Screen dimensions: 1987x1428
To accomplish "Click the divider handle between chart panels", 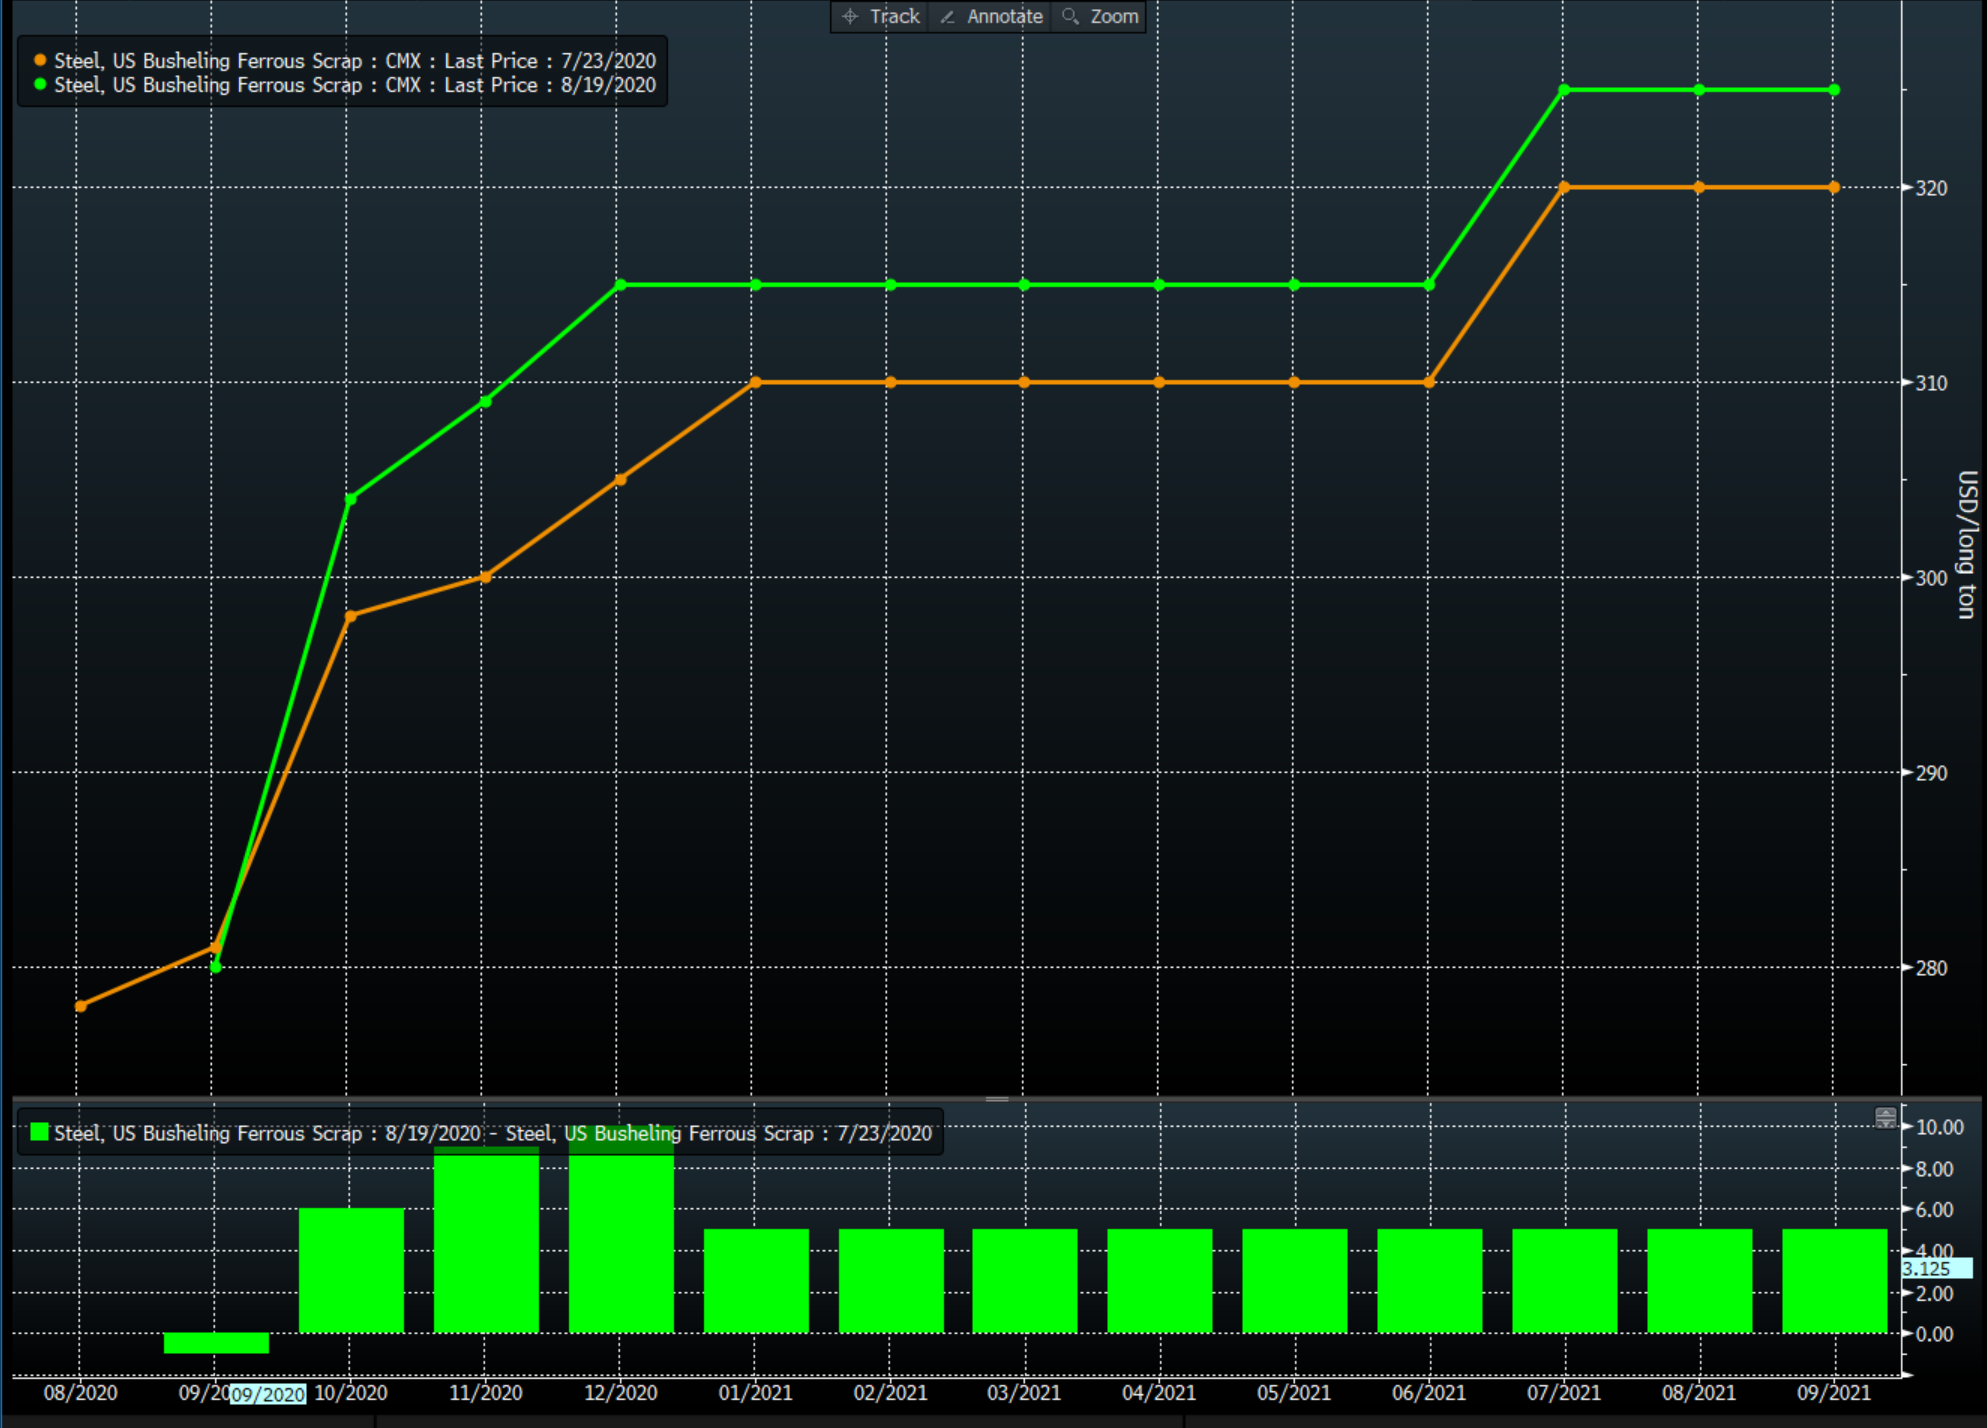I will [x=997, y=1099].
